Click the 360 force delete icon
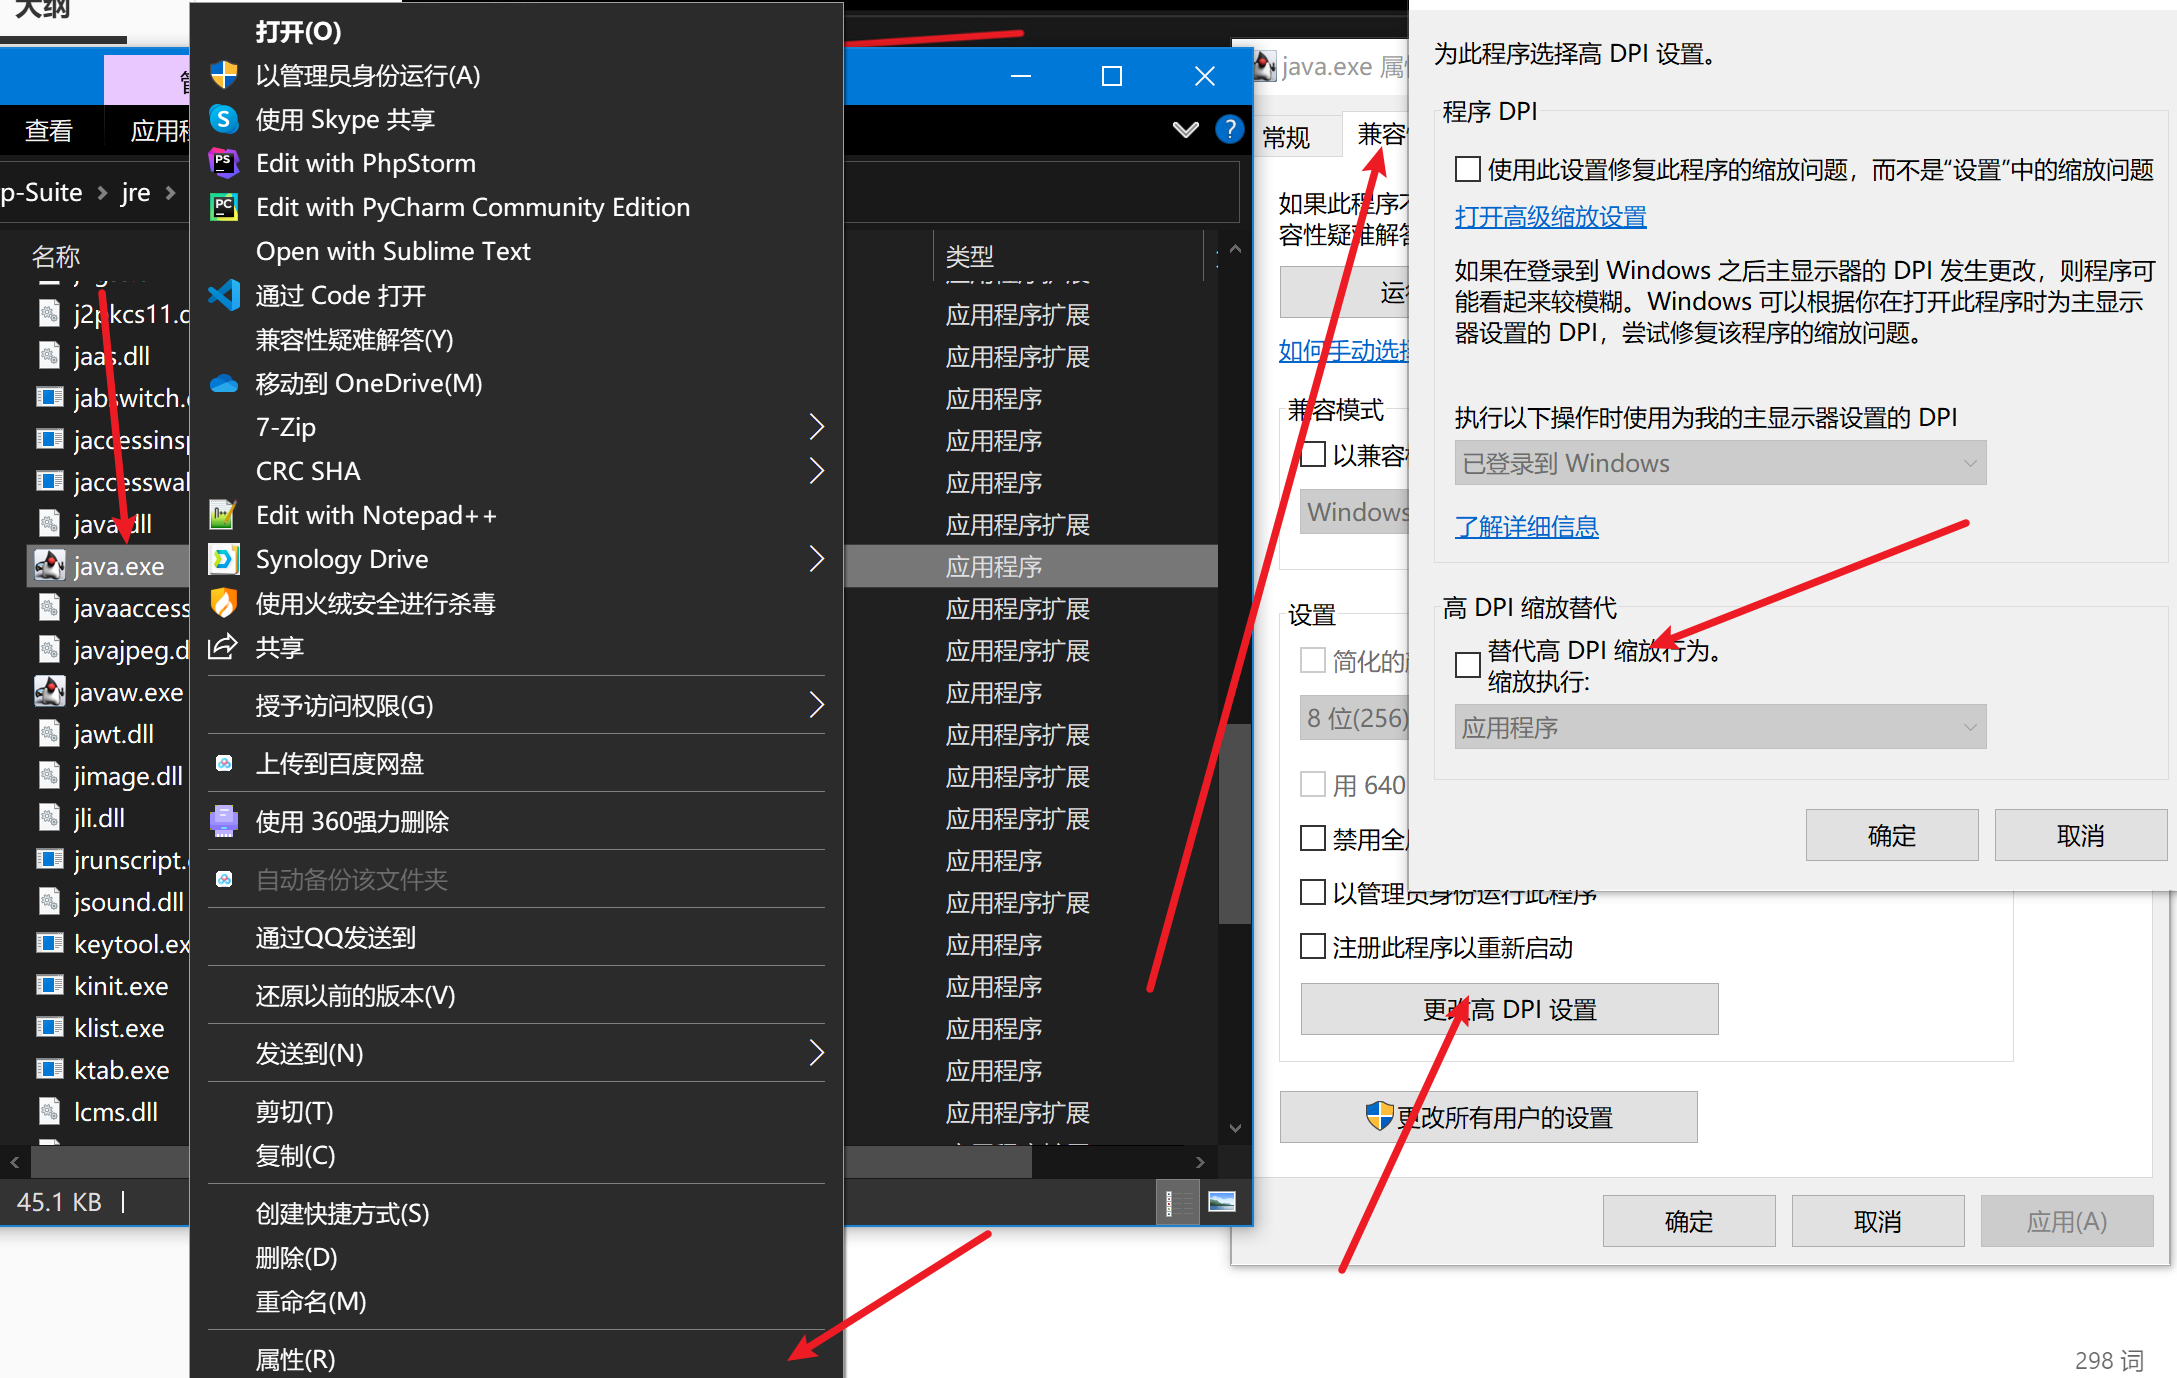 coord(224,821)
